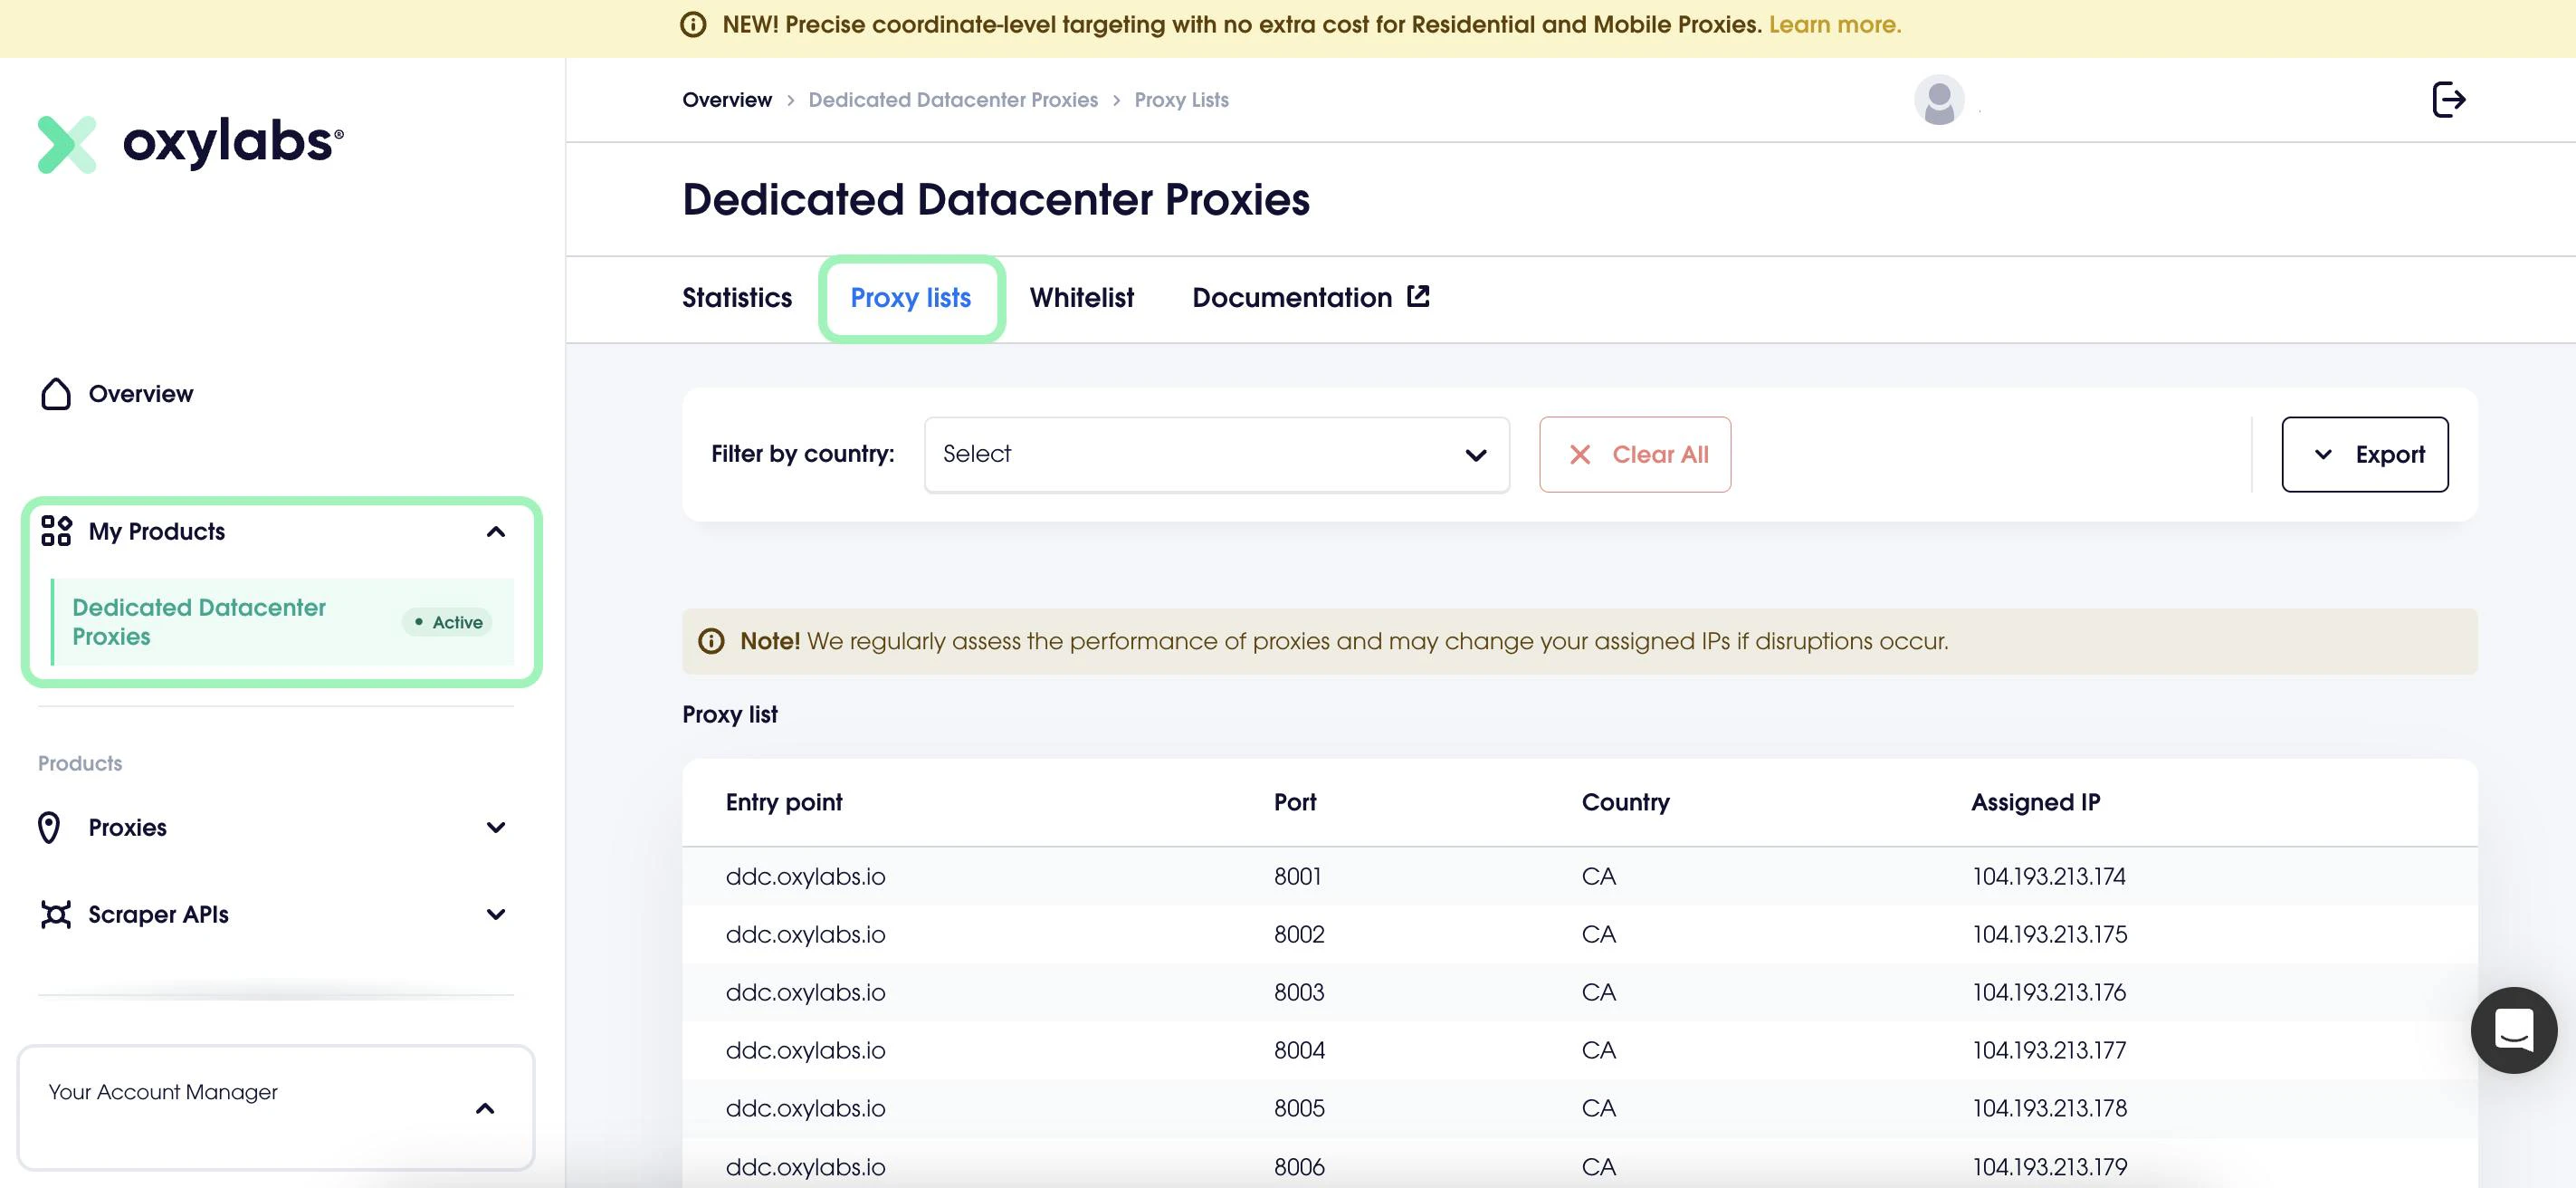Click the My Products grid icon
This screenshot has height=1188, width=2576.
[56, 531]
